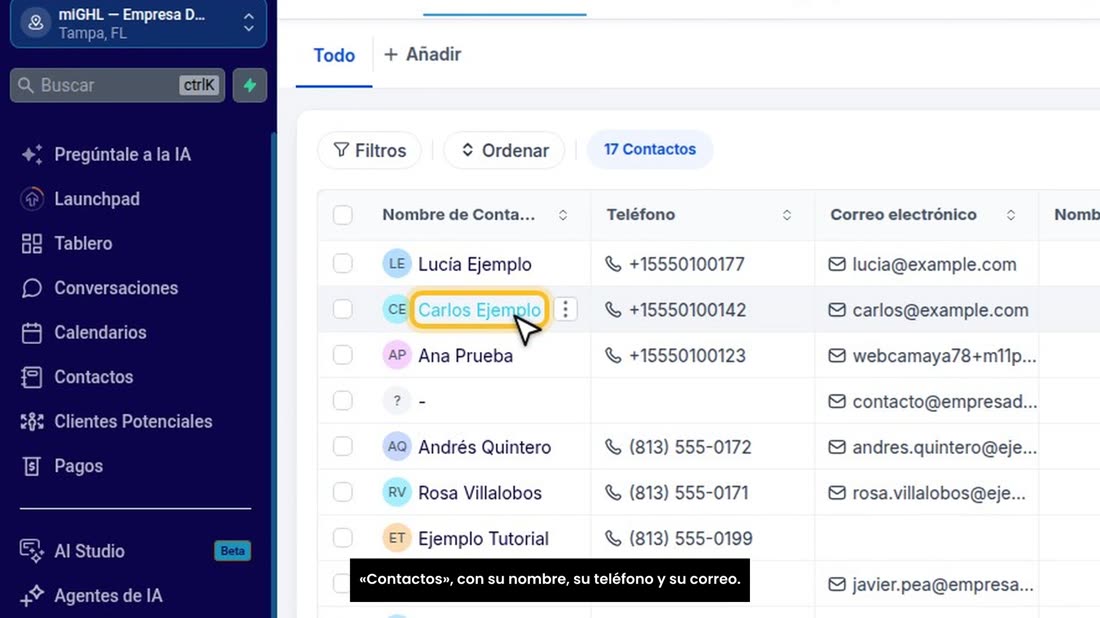Click the LE avatar for Lucía Ejemplo
Image resolution: width=1100 pixels, height=618 pixels.
pos(396,264)
